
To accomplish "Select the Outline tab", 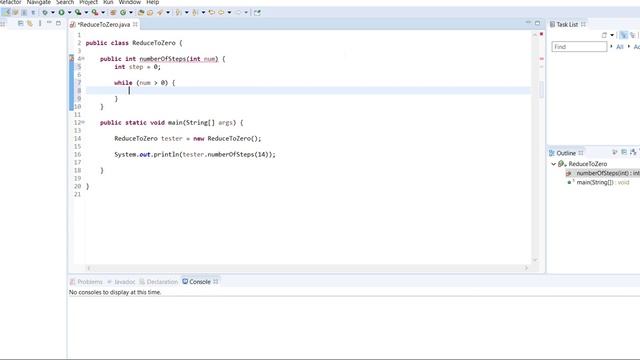I will point(566,153).
